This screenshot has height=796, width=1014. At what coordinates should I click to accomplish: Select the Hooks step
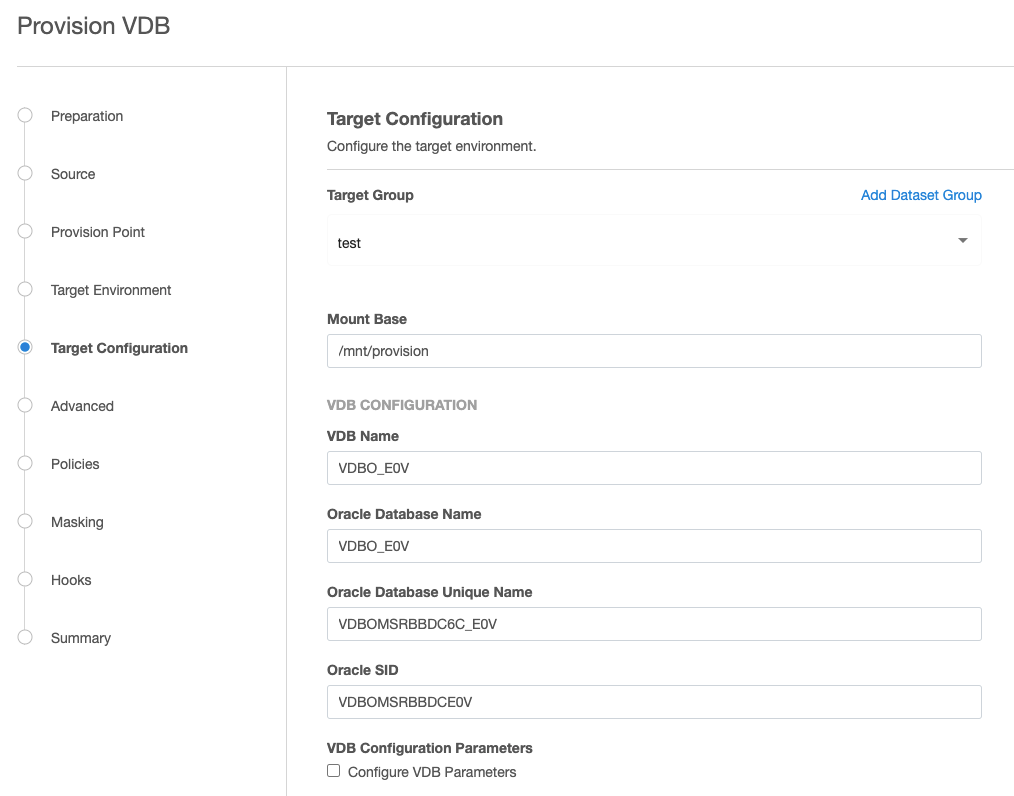[71, 580]
